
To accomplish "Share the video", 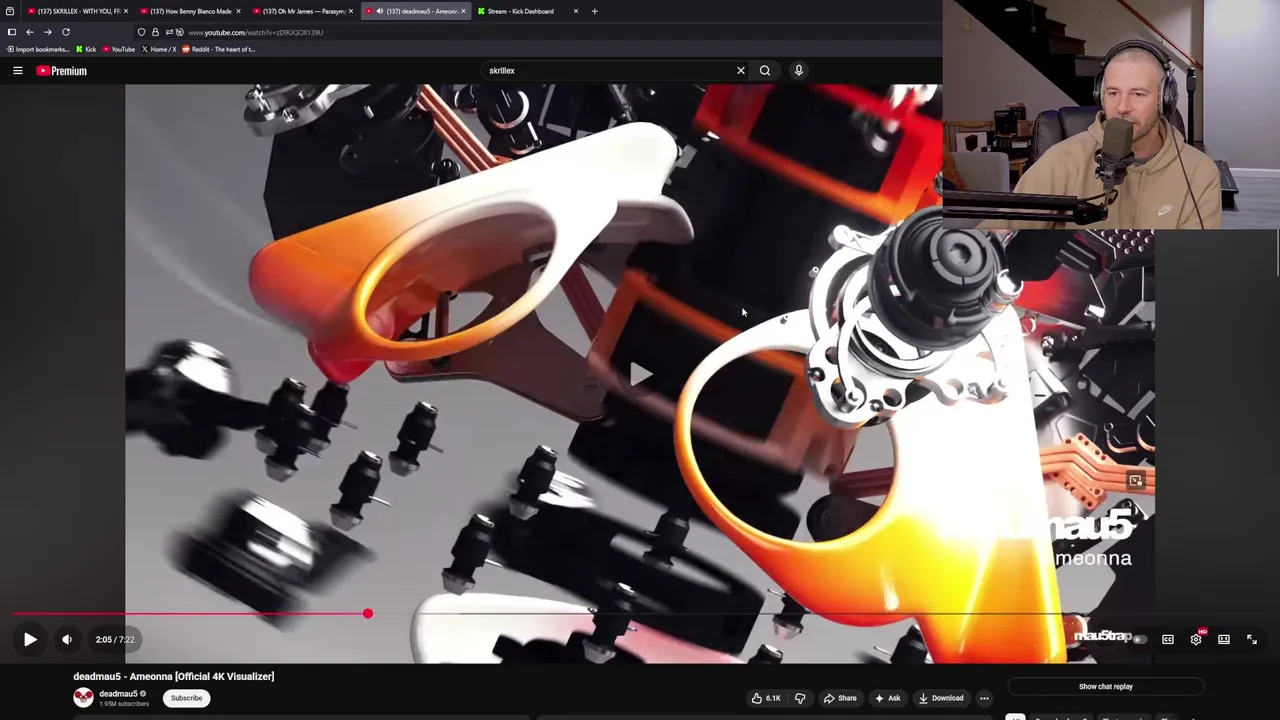I will [840, 698].
